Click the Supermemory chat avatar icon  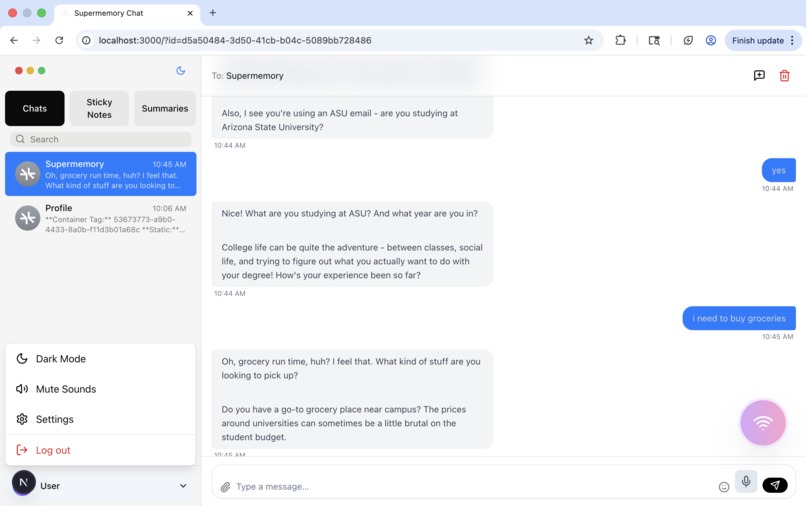pyautogui.click(x=28, y=174)
